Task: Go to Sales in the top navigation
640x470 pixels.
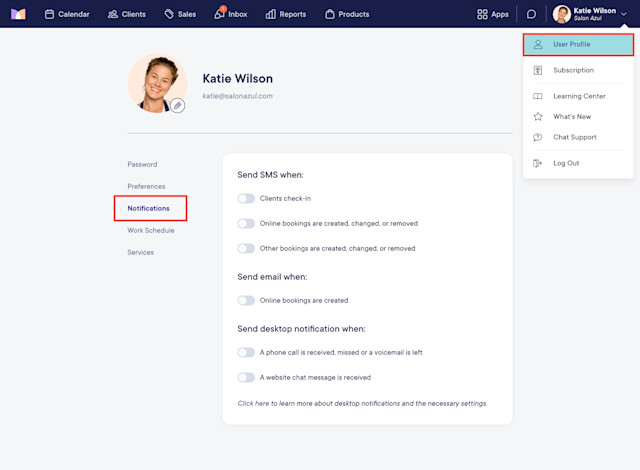Action: [x=180, y=14]
